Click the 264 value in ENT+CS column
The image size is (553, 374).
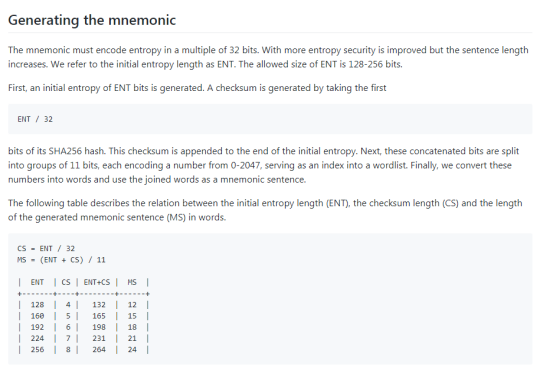99,350
